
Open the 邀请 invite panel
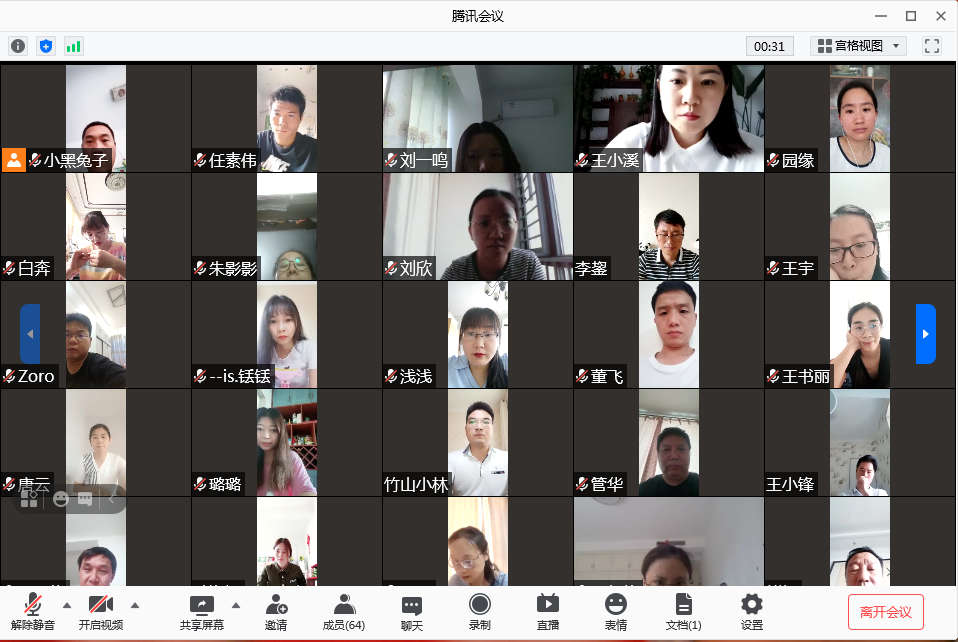(276, 612)
